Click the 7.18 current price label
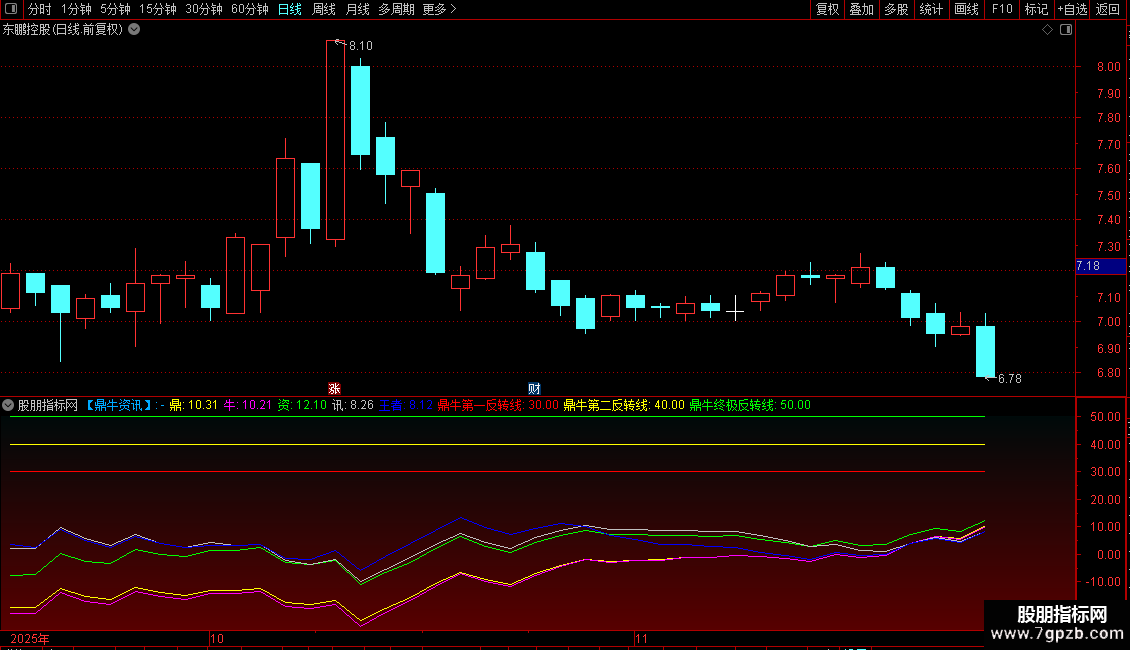1130x650 pixels. (x=1088, y=266)
